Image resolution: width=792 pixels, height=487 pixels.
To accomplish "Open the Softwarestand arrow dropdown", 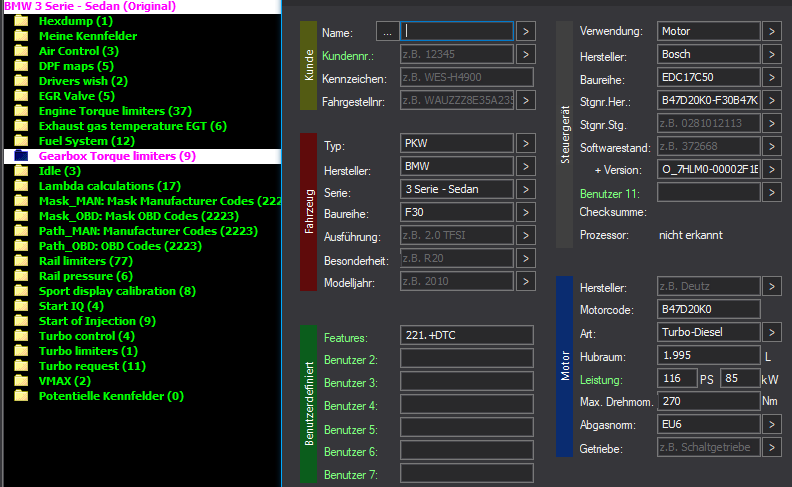I will tap(772, 147).
